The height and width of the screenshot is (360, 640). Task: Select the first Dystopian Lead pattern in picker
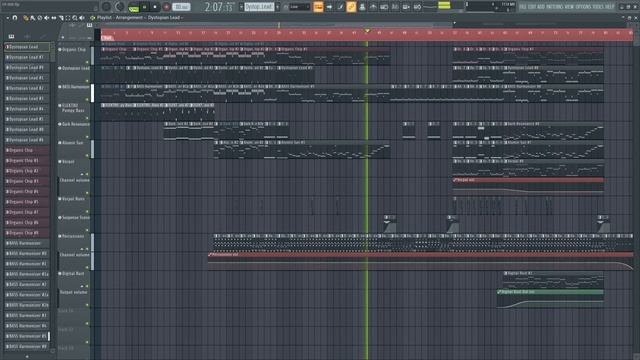pos(27,47)
